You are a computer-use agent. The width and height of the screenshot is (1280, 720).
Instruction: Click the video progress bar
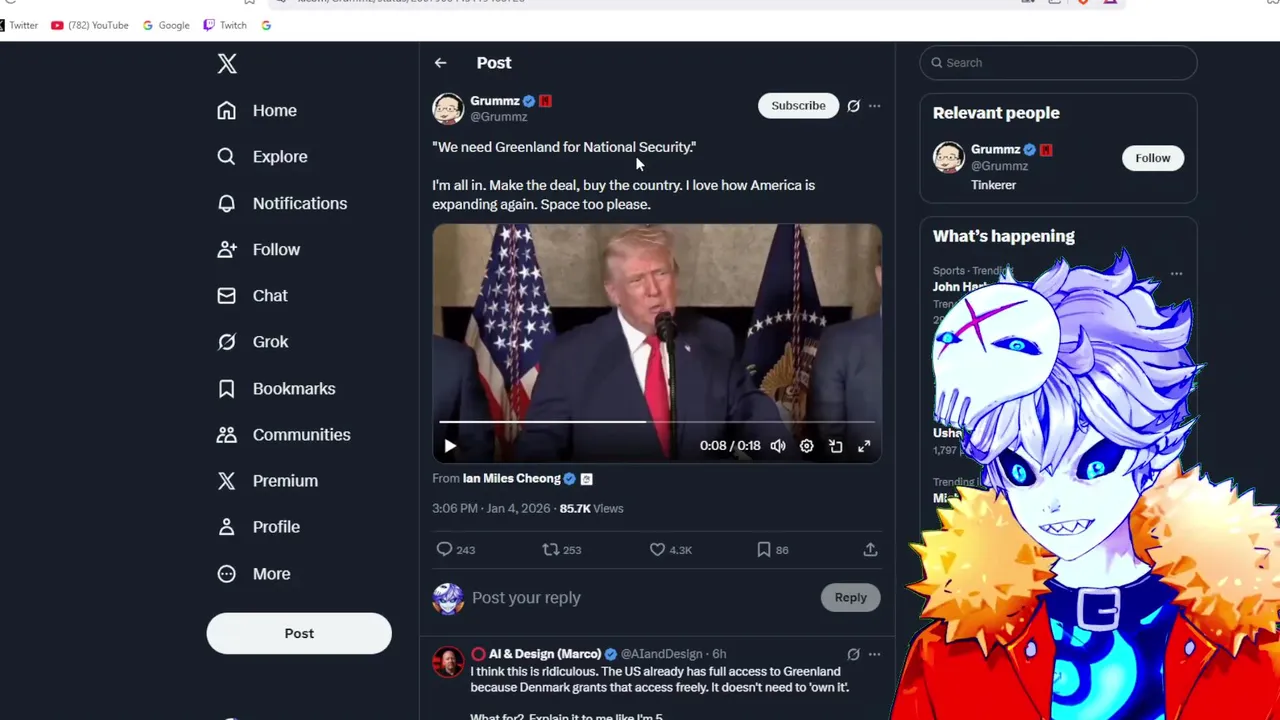click(x=657, y=422)
